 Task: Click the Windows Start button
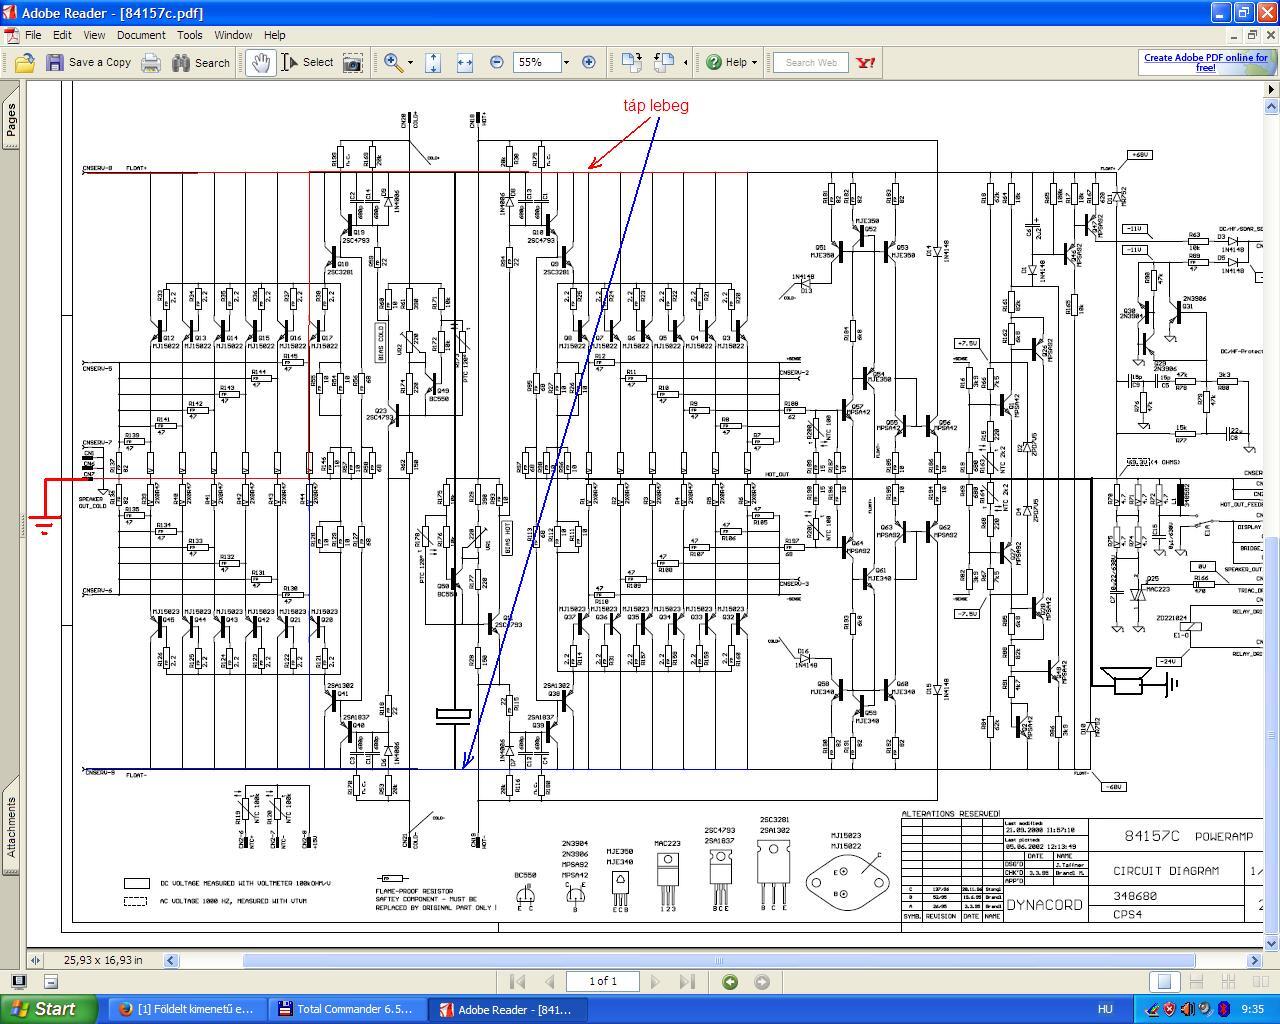click(48, 1009)
